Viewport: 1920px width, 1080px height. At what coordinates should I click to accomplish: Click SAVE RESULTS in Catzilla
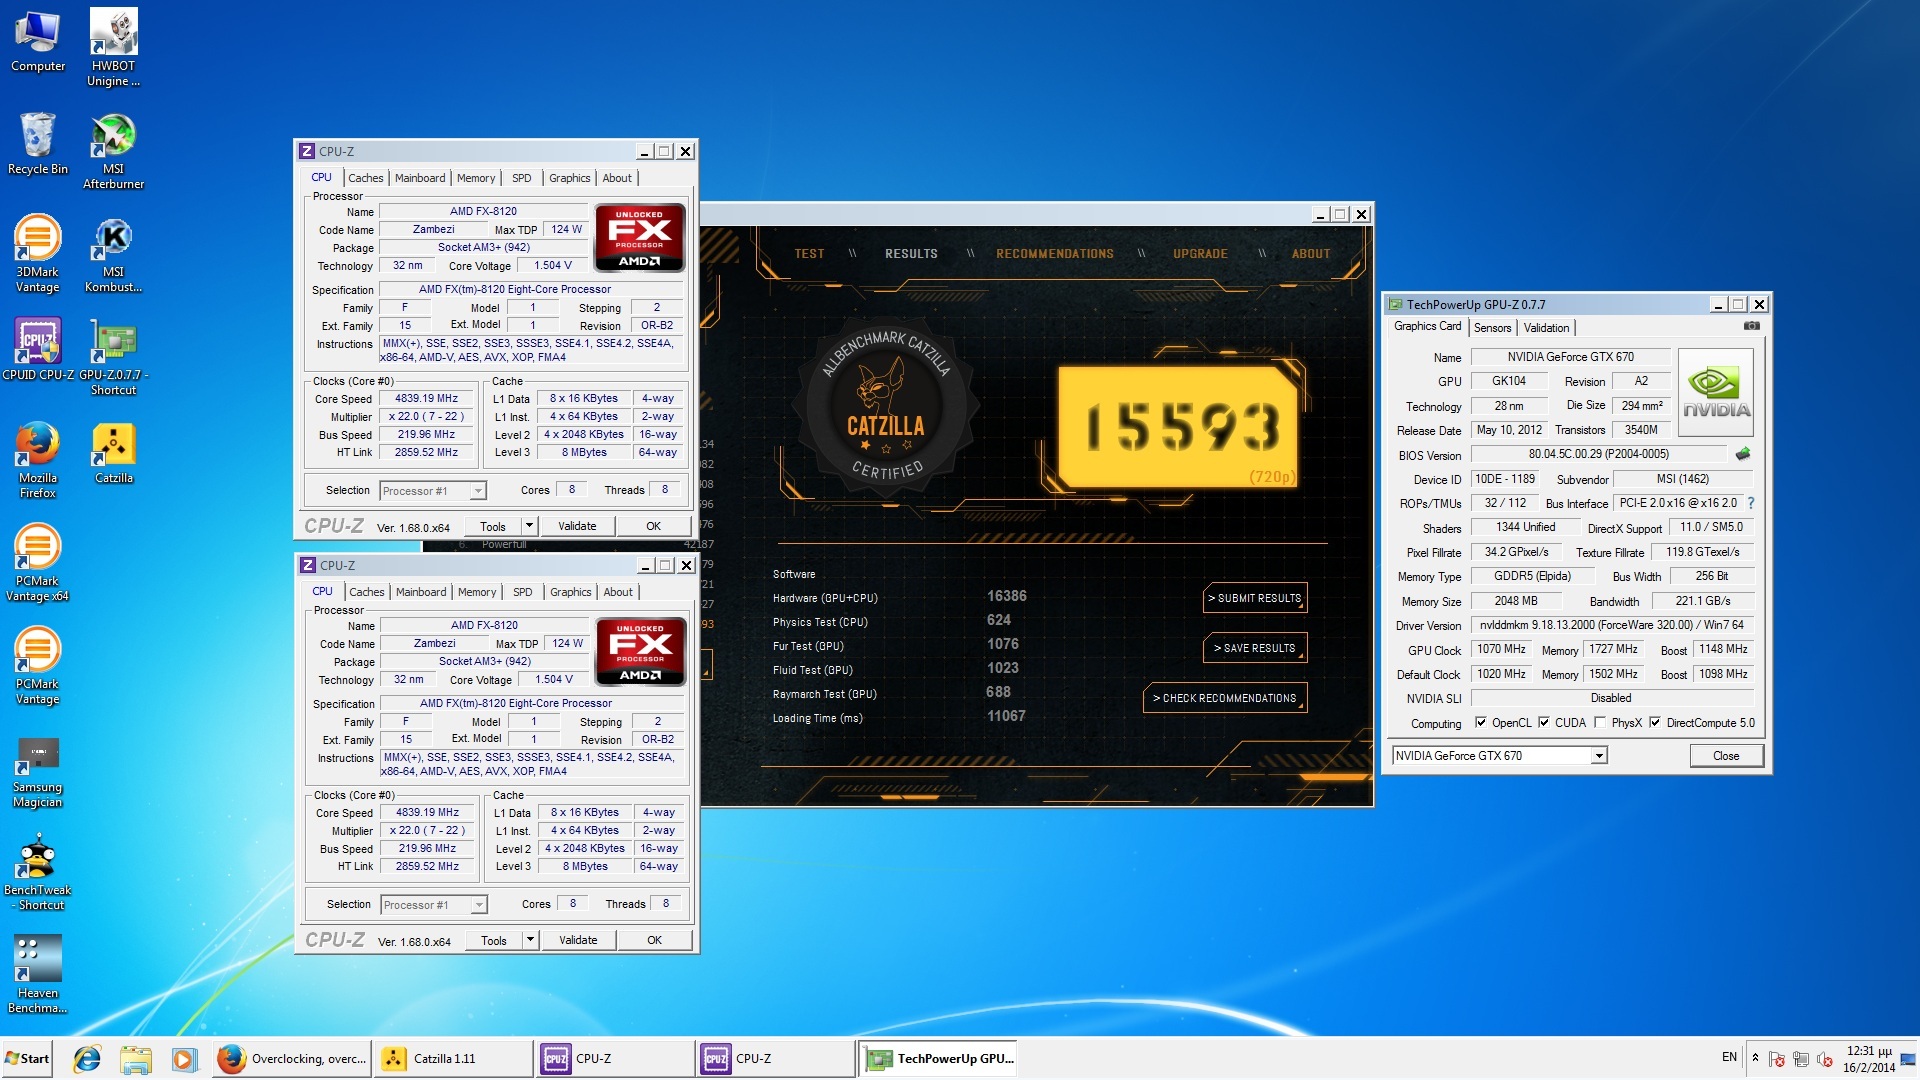point(1255,648)
